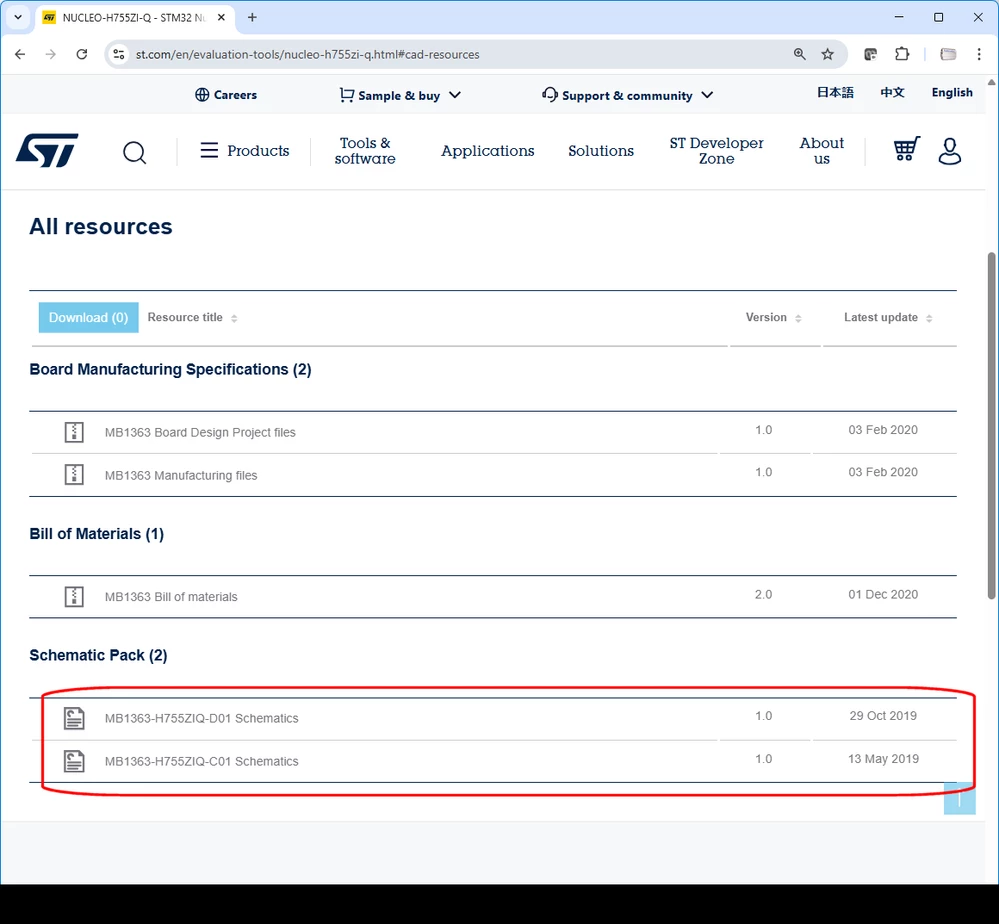Click the scroll-to-top arrow button
Screen dimensions: 999x924
click(x=959, y=798)
